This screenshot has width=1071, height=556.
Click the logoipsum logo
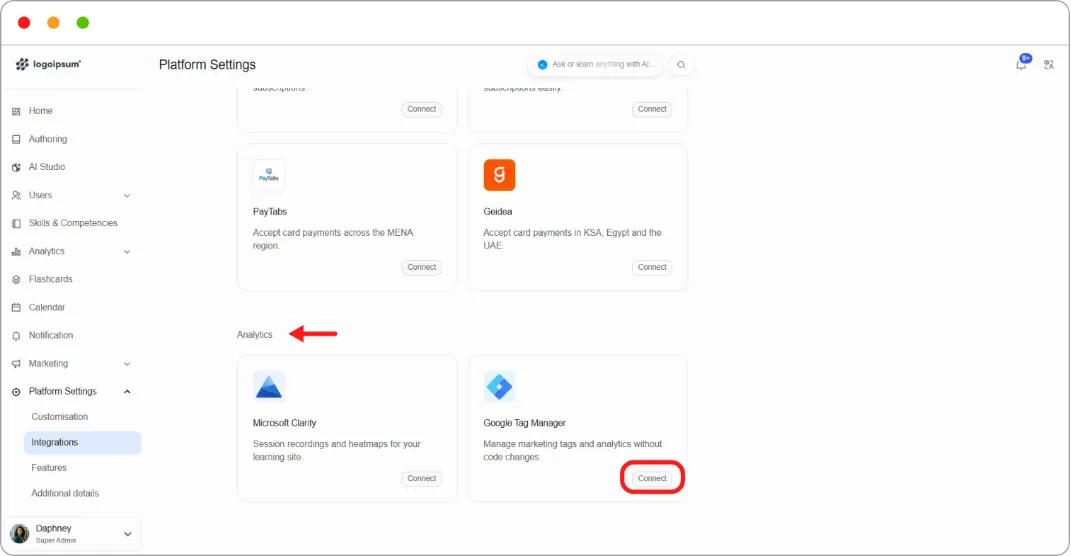coord(48,64)
